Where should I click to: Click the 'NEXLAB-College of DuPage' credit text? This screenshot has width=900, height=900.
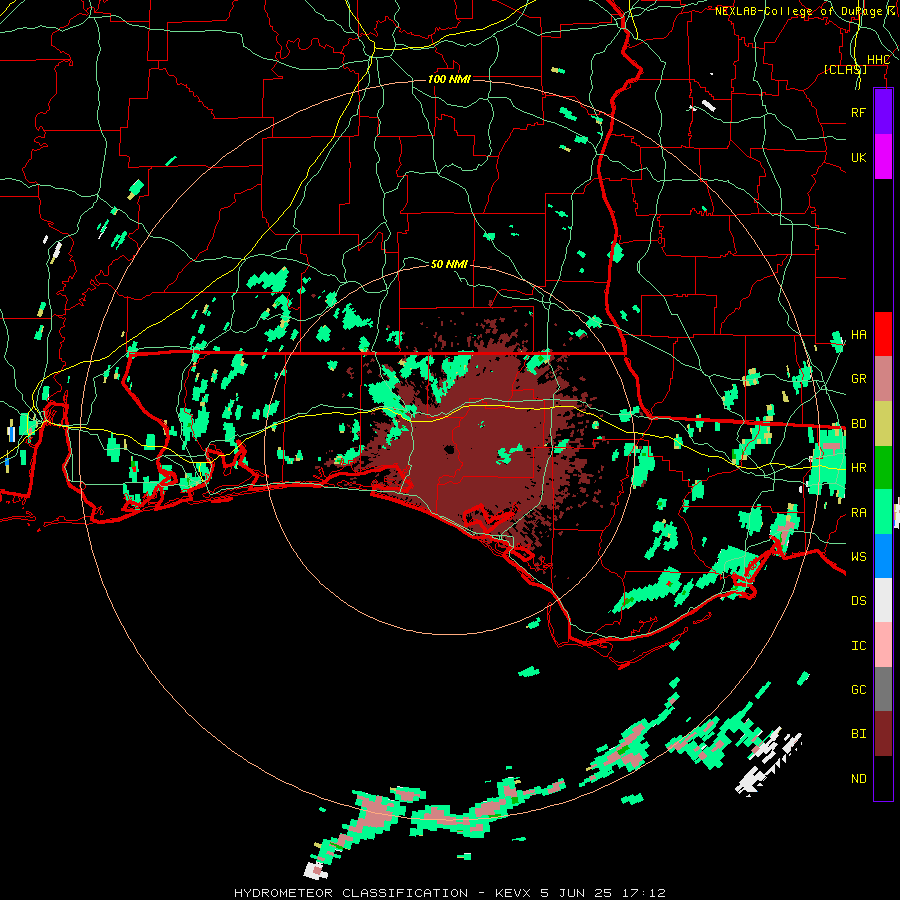click(x=798, y=11)
